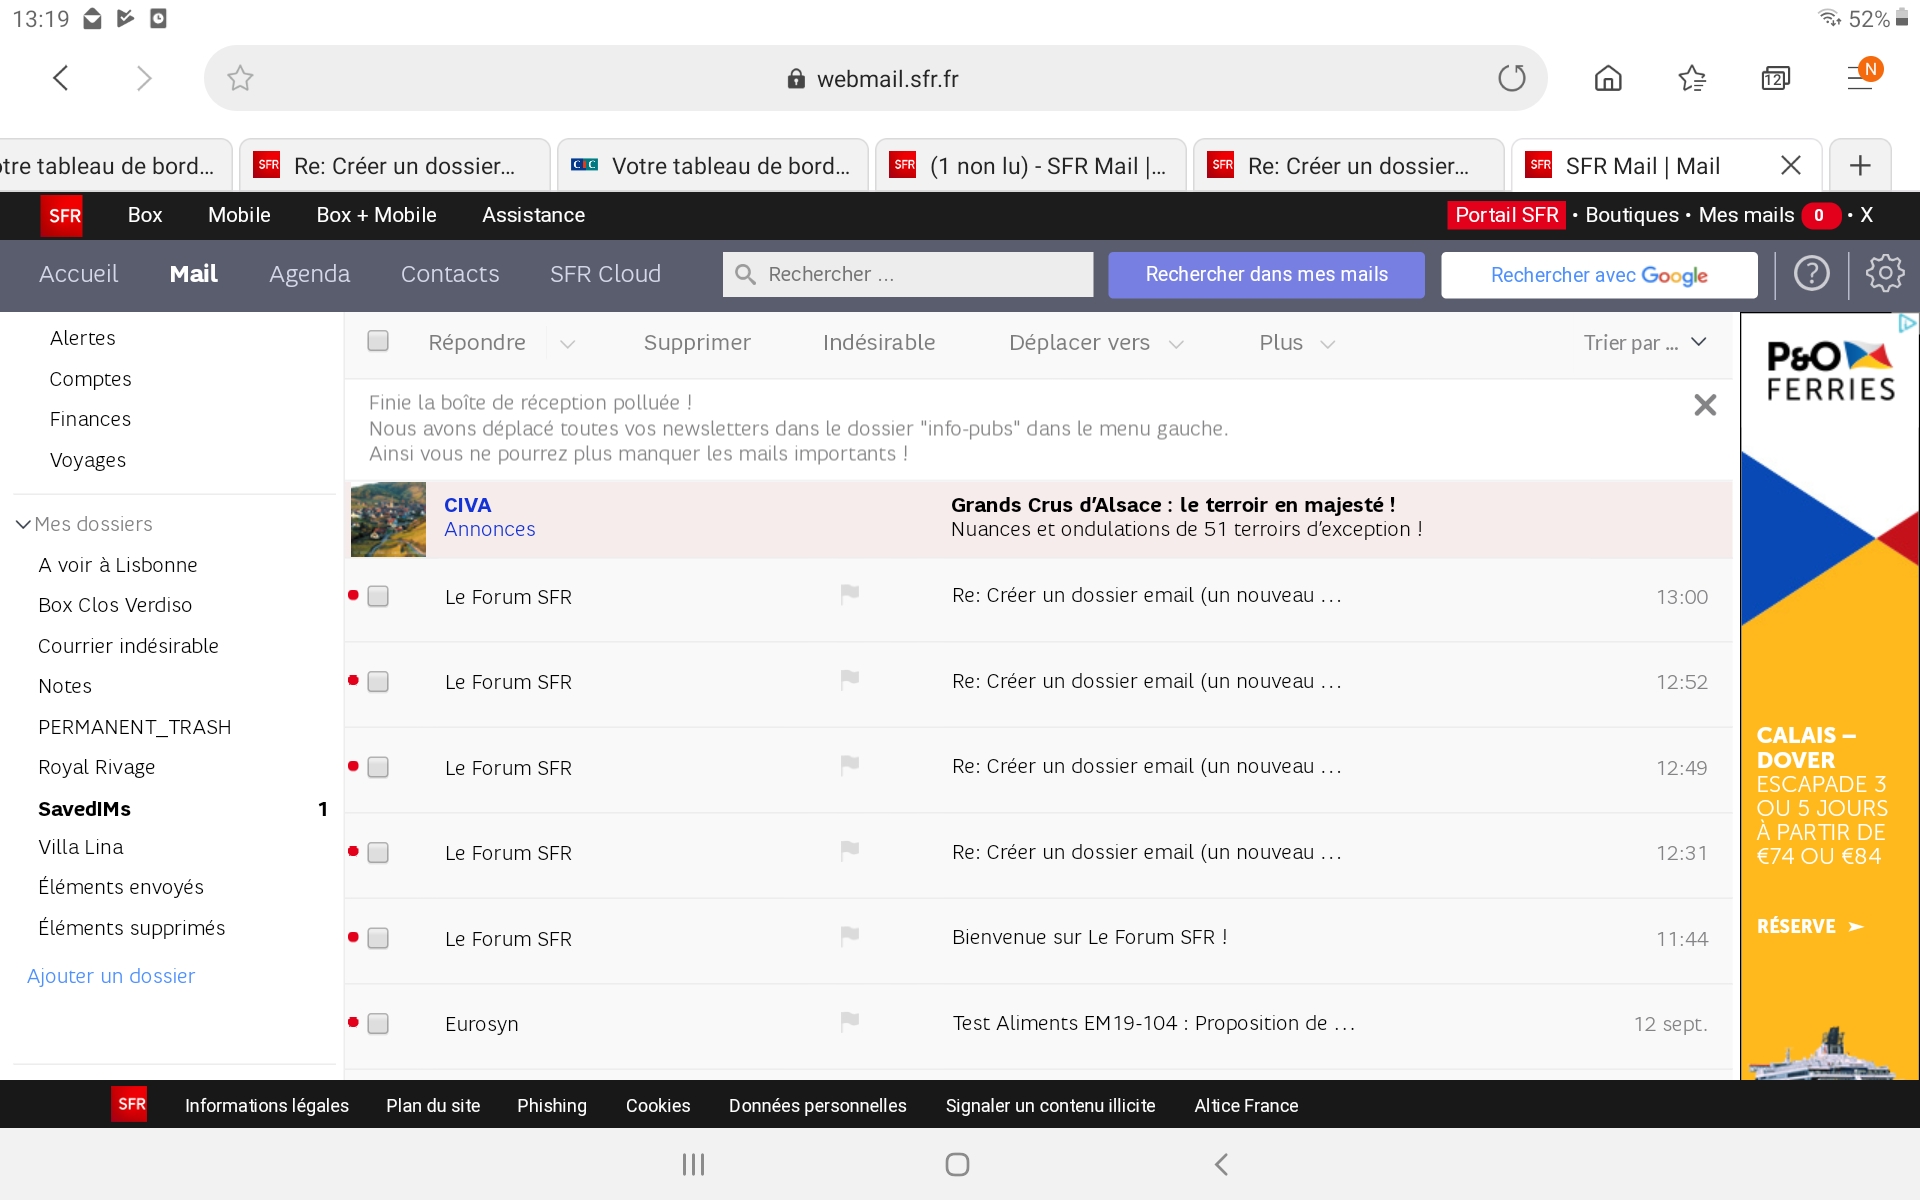This screenshot has width=1920, height=1200.
Task: Open help using the question mark icon
Action: click(x=1811, y=274)
